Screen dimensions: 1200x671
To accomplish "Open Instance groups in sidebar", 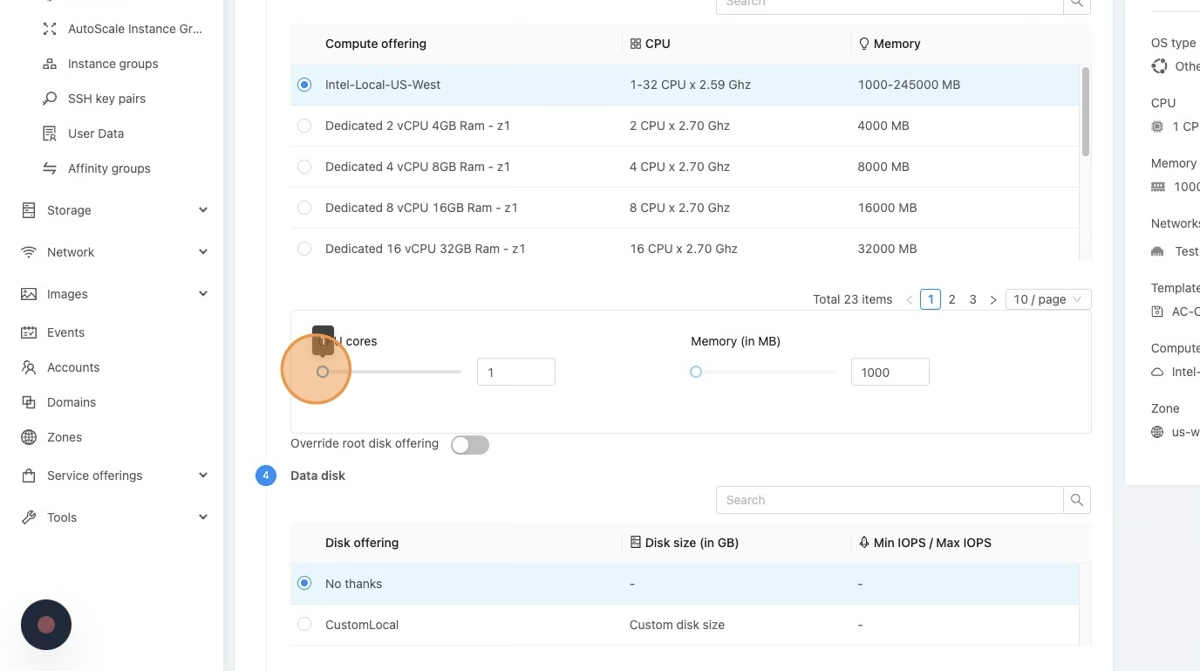I will click(x=112, y=64).
